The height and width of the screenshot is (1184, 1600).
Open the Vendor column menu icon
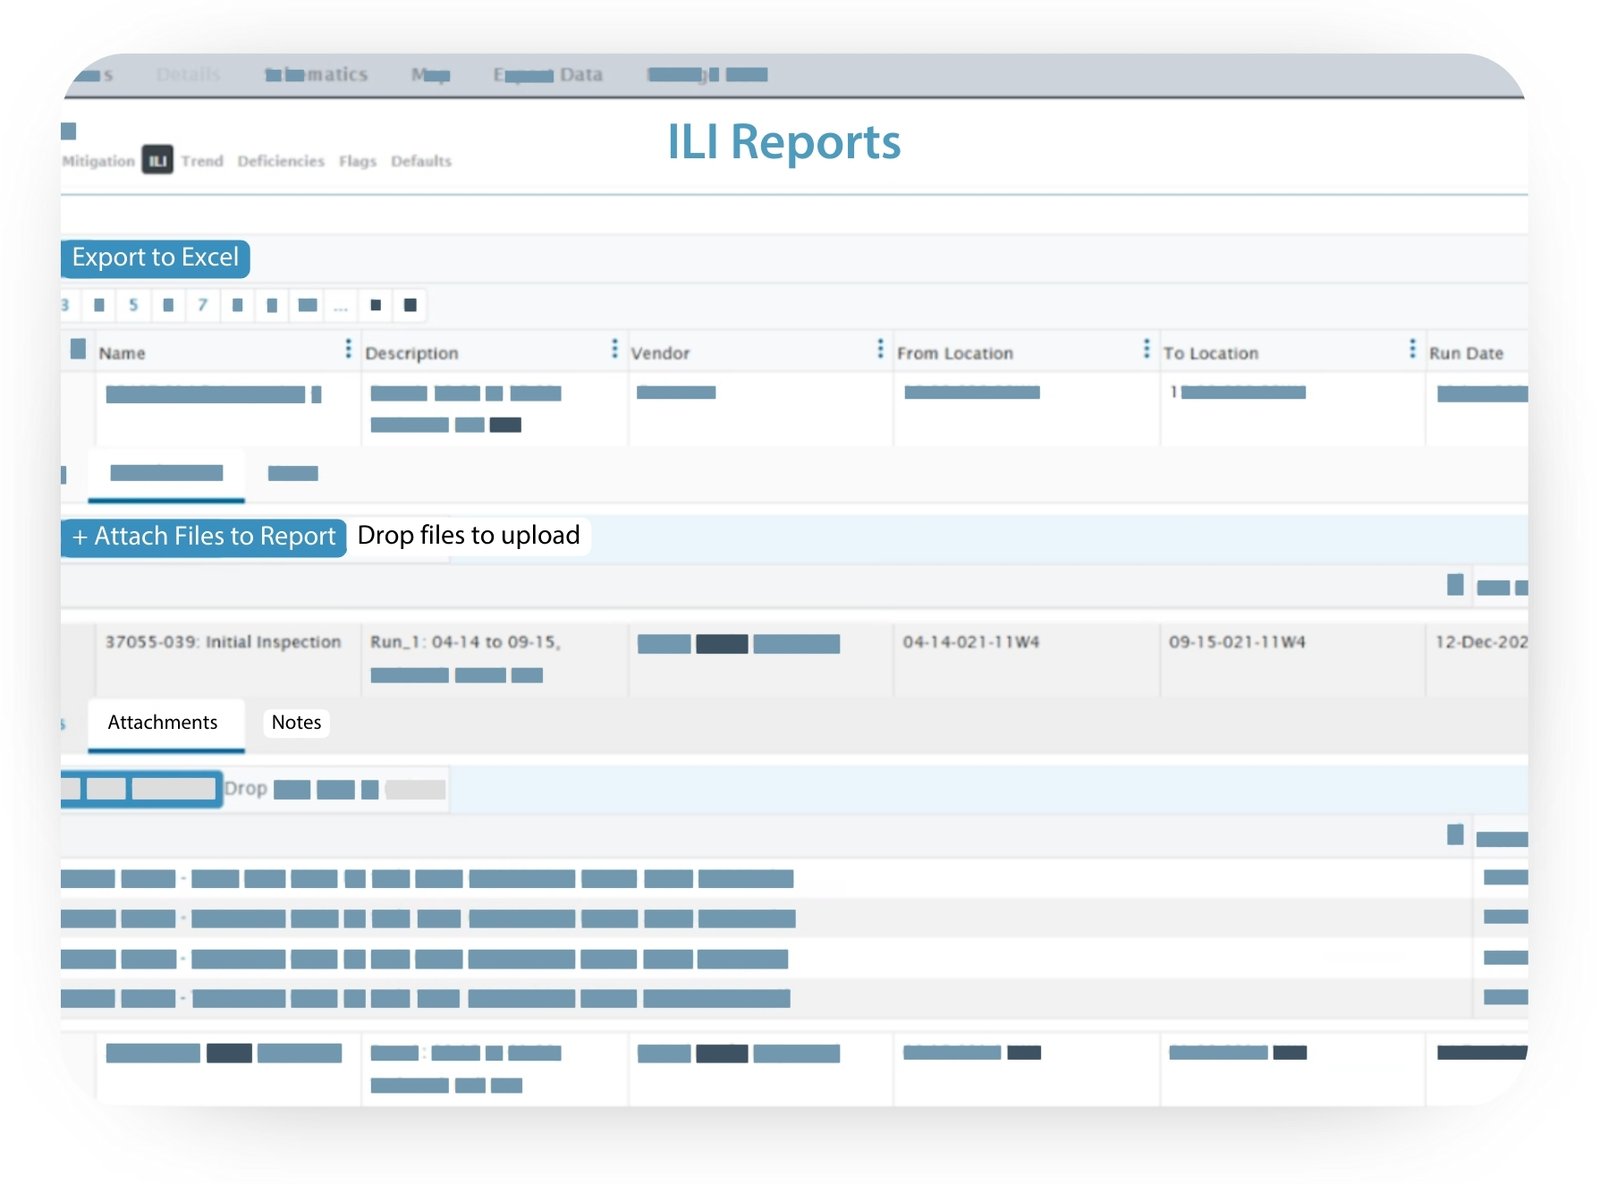[879, 350]
